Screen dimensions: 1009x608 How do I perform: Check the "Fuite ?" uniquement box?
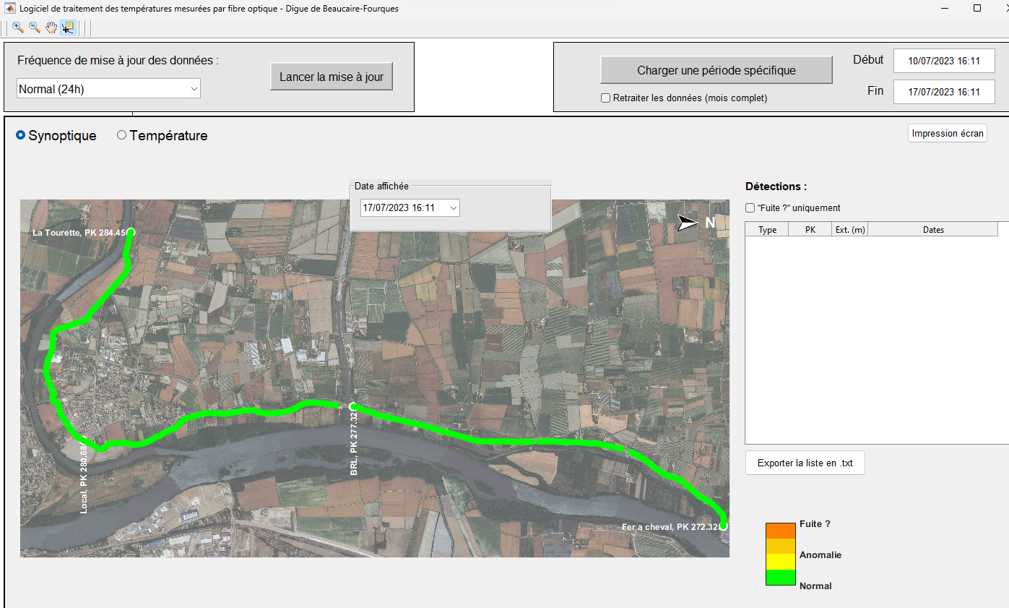pos(750,208)
